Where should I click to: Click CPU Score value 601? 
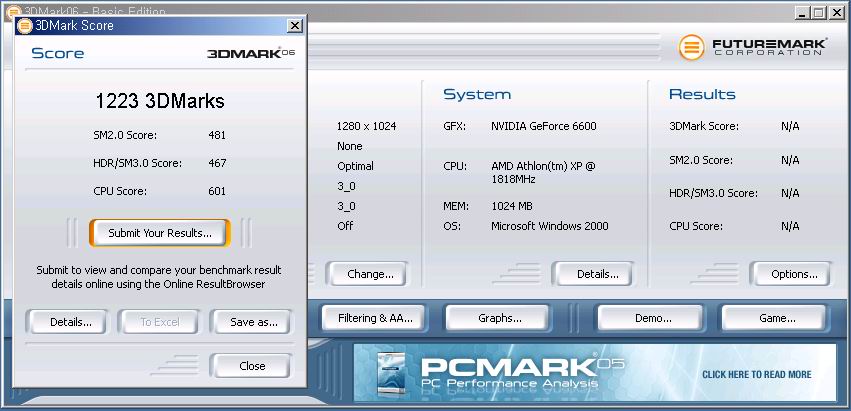217,191
